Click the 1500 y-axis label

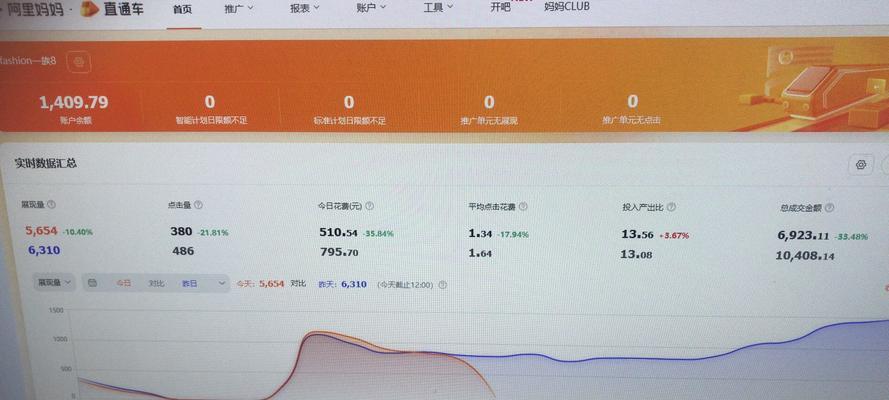tap(56, 310)
